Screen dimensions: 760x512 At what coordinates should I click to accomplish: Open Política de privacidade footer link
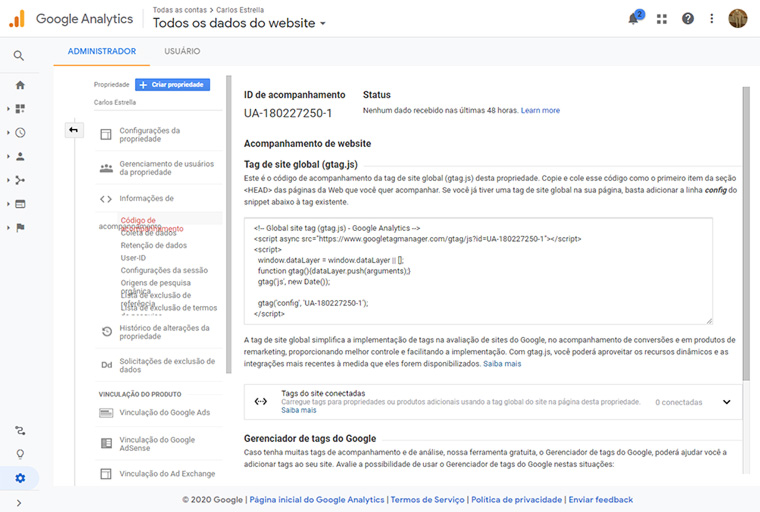517,499
